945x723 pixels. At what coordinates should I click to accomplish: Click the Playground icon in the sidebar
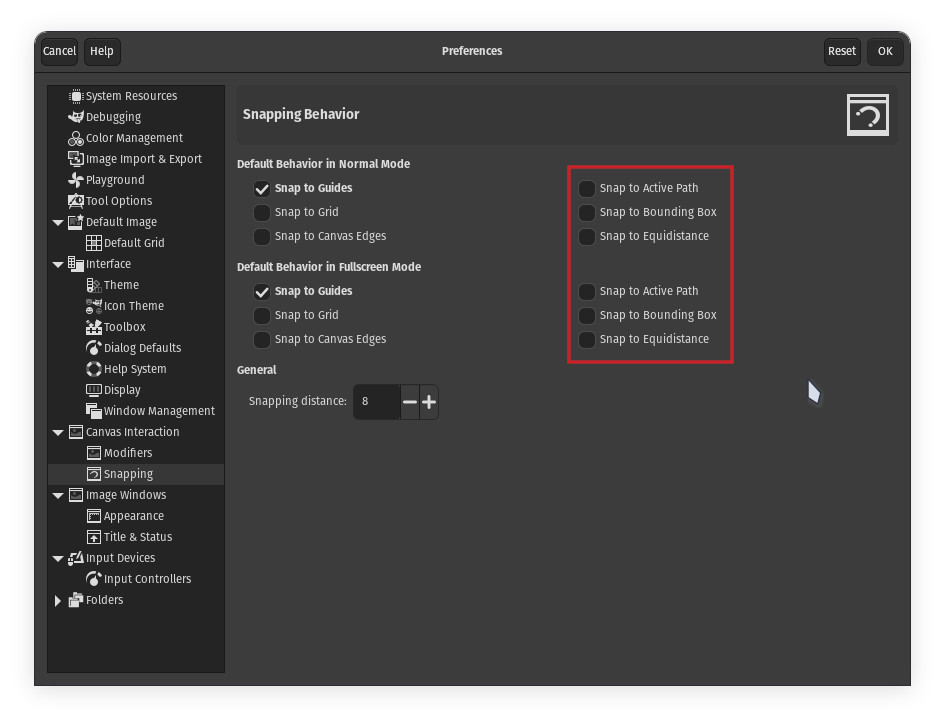coord(77,180)
